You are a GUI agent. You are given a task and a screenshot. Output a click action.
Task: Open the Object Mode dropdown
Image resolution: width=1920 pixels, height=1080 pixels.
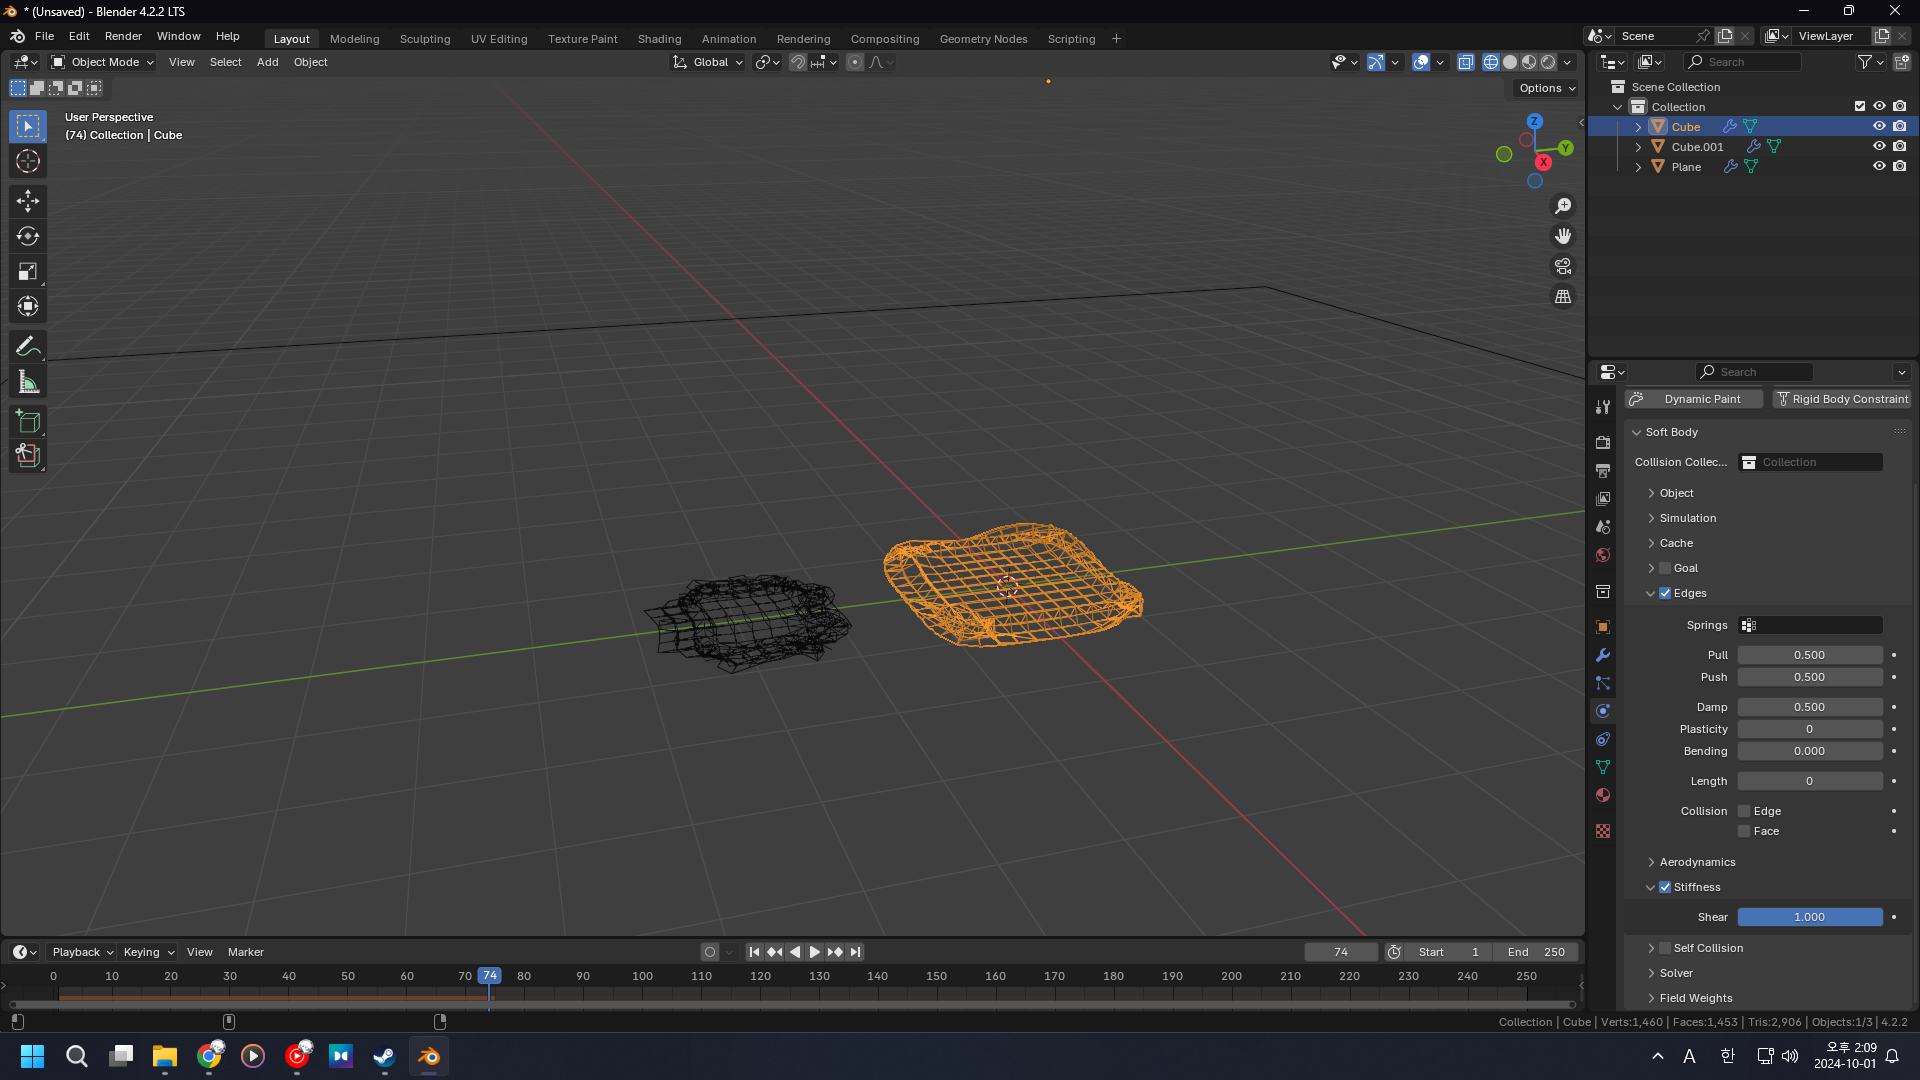click(103, 62)
